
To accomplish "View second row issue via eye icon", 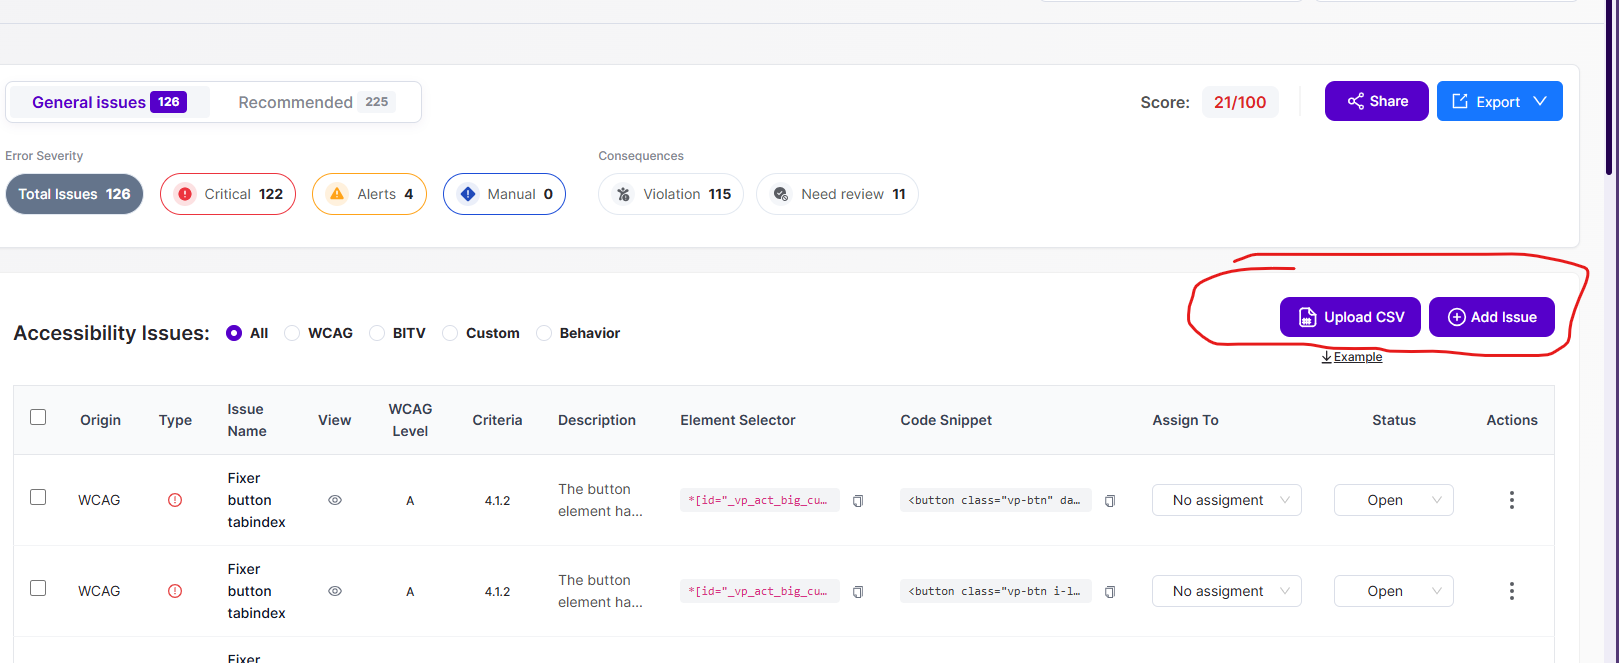I will pos(335,591).
